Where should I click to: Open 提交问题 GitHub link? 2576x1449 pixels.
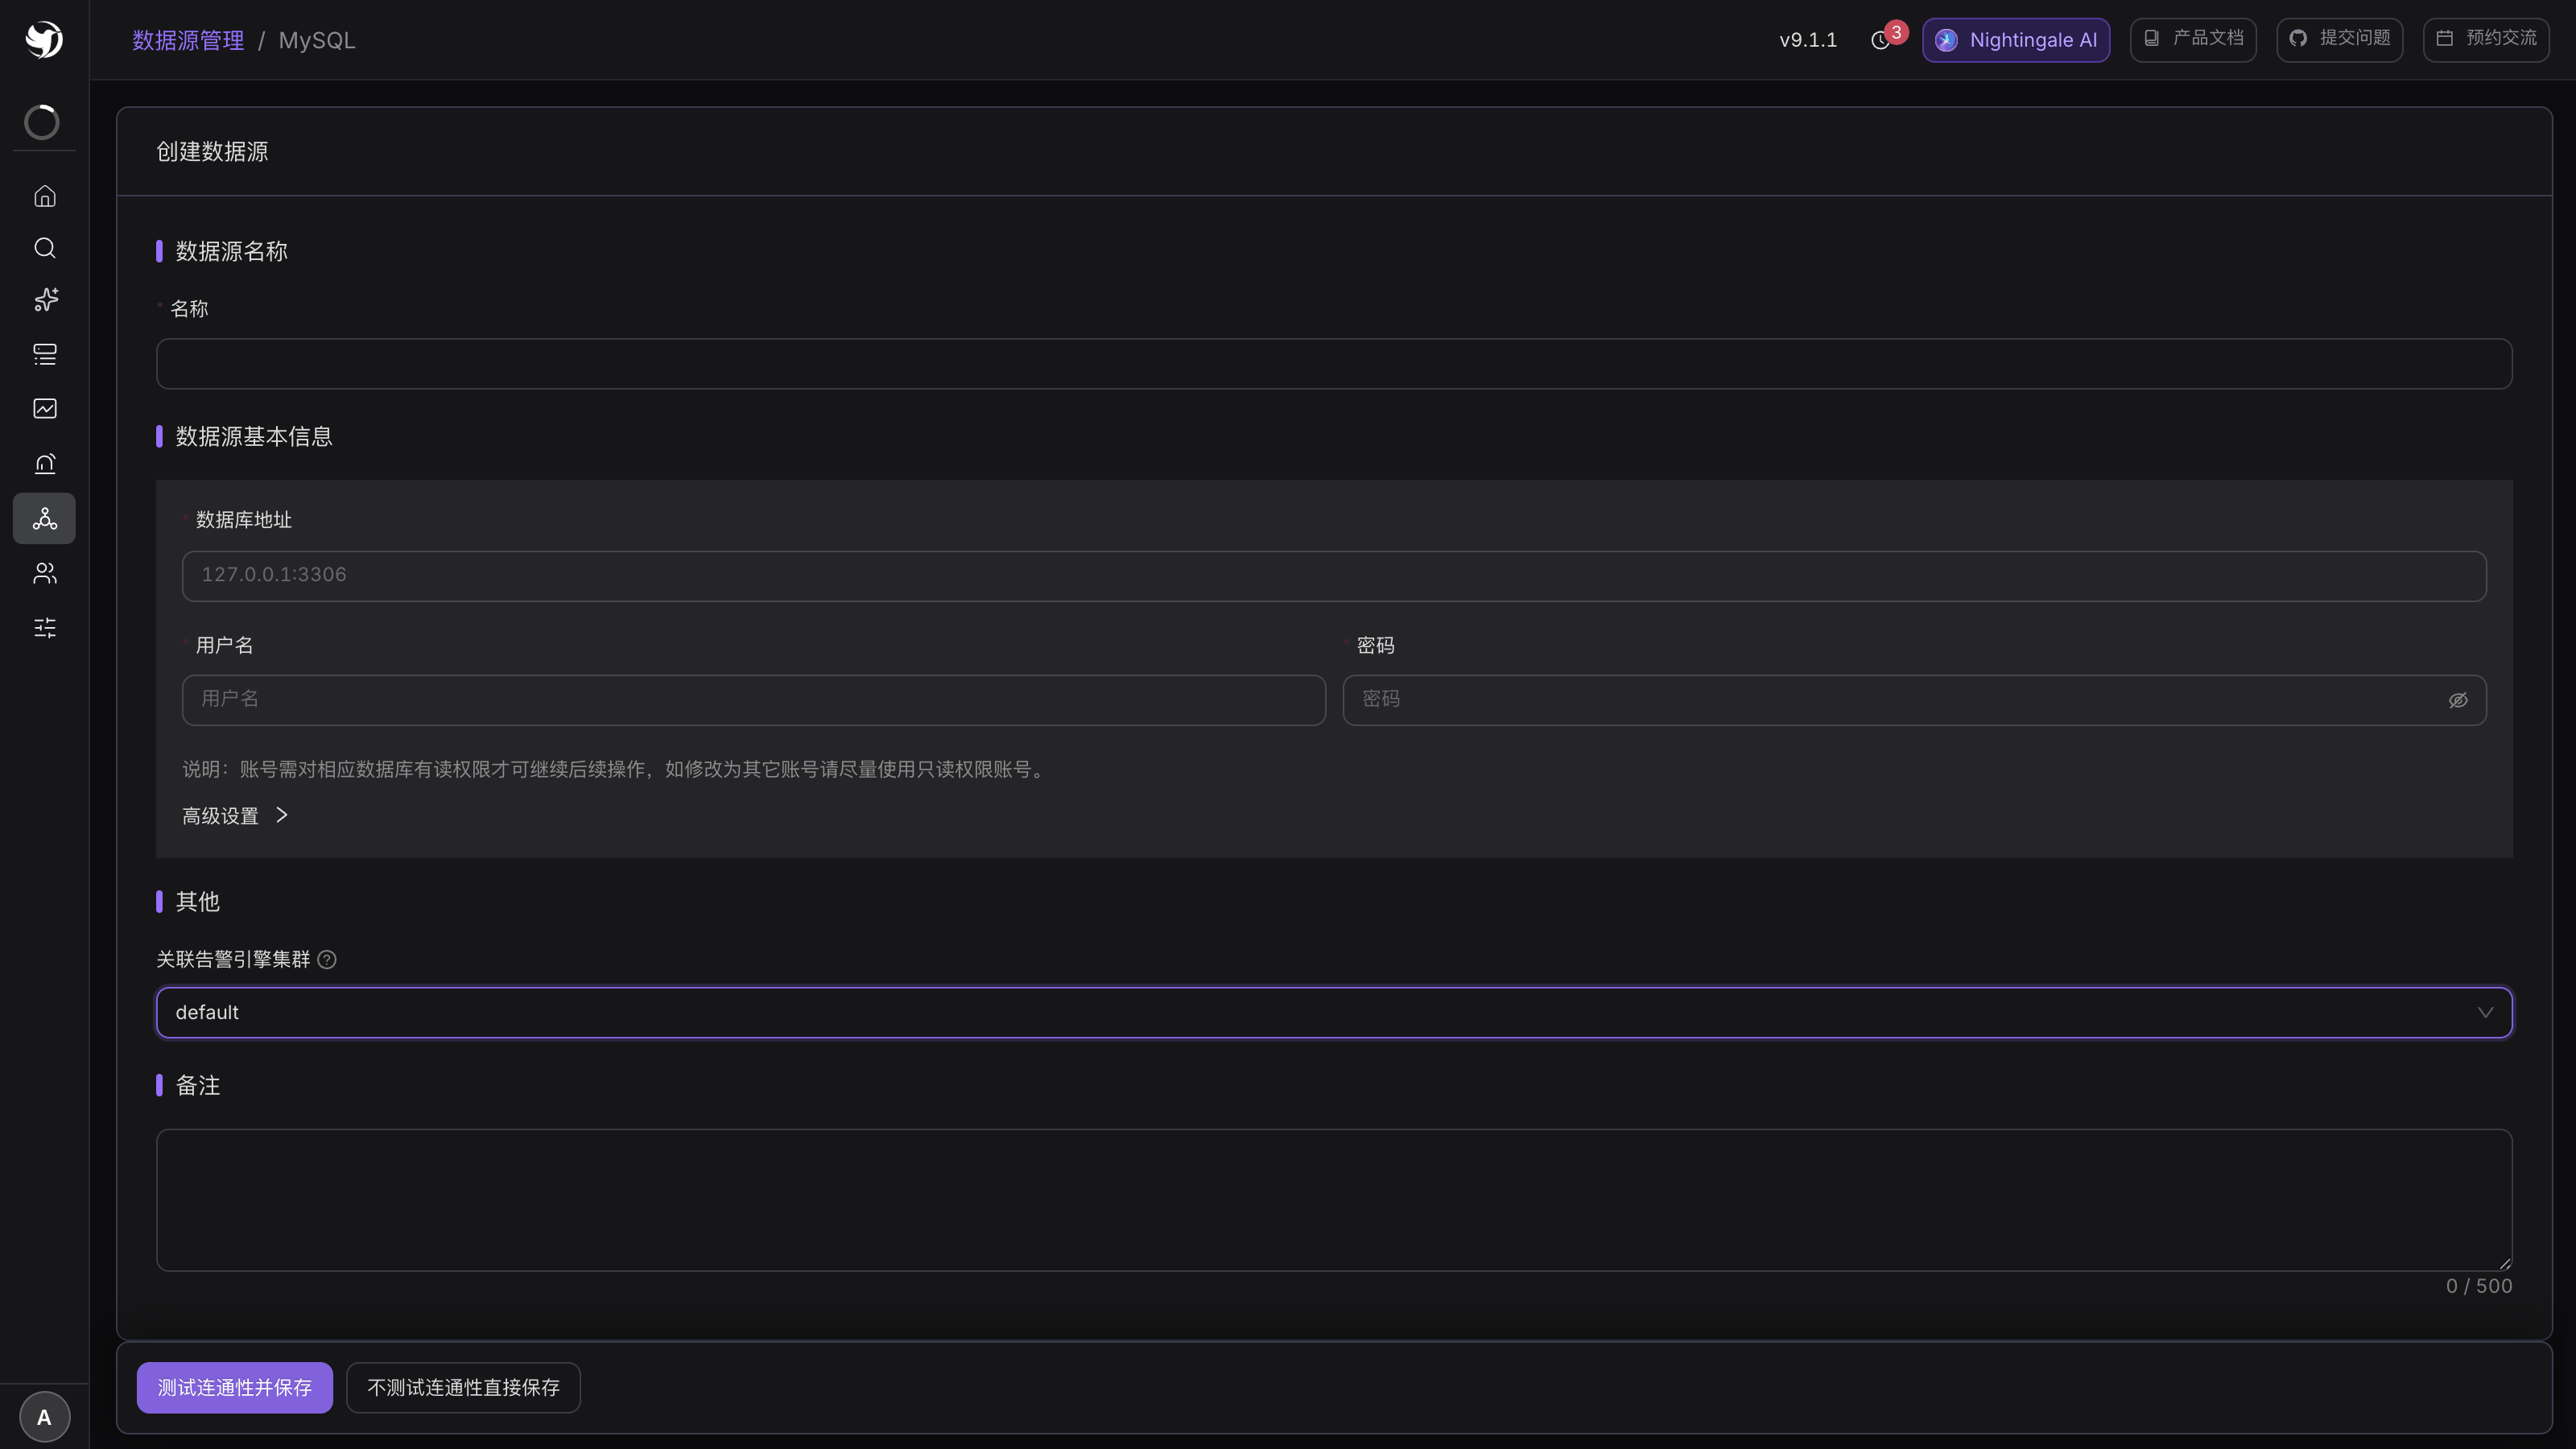2340,39
